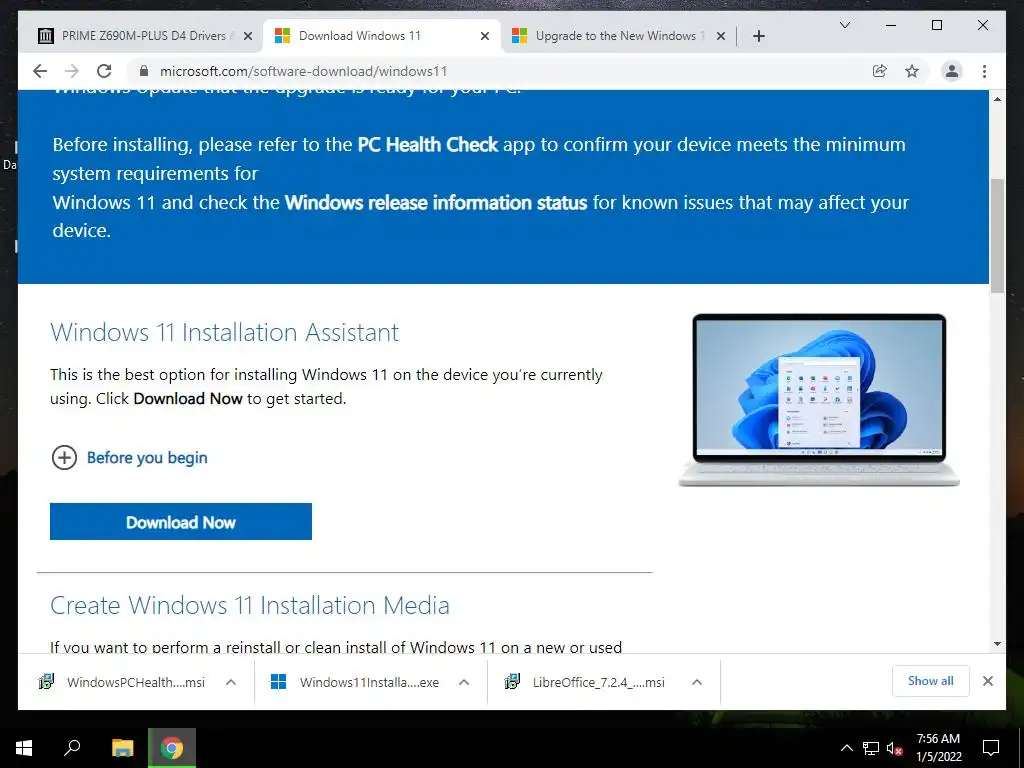Close the PRIME Z690M-PLUS tab
This screenshot has width=1024, height=768.
point(248,36)
